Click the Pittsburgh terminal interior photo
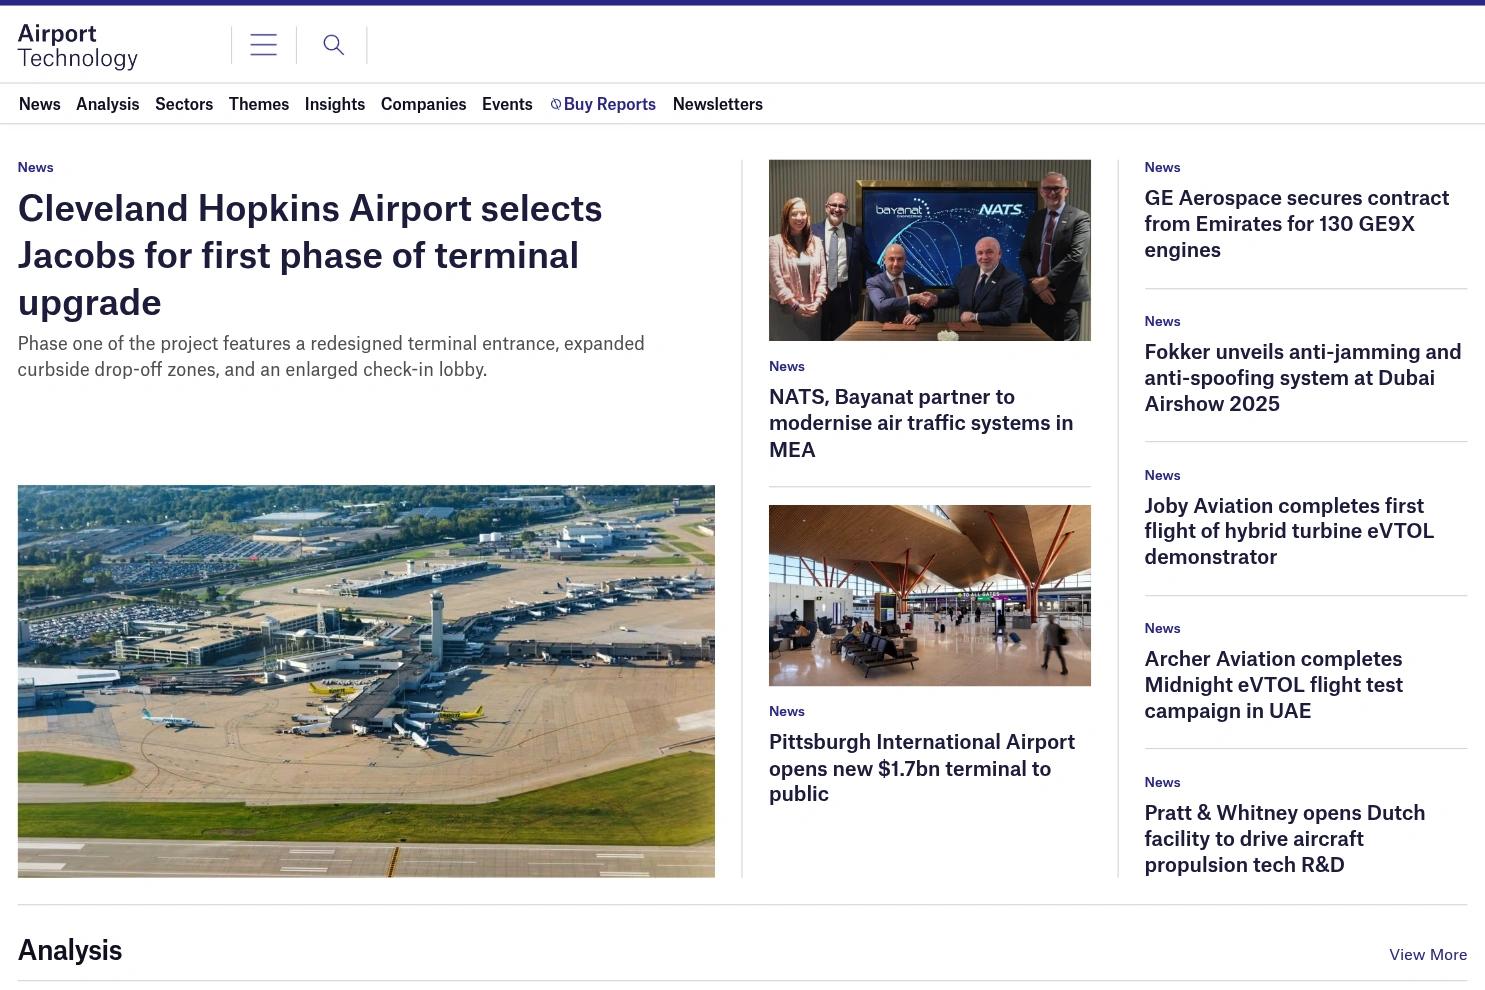 coord(930,595)
